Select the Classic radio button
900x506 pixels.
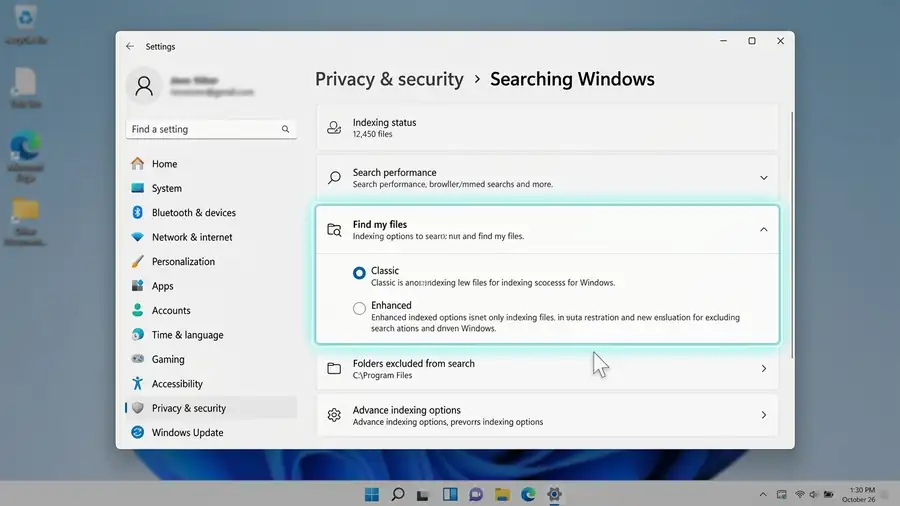pos(359,273)
